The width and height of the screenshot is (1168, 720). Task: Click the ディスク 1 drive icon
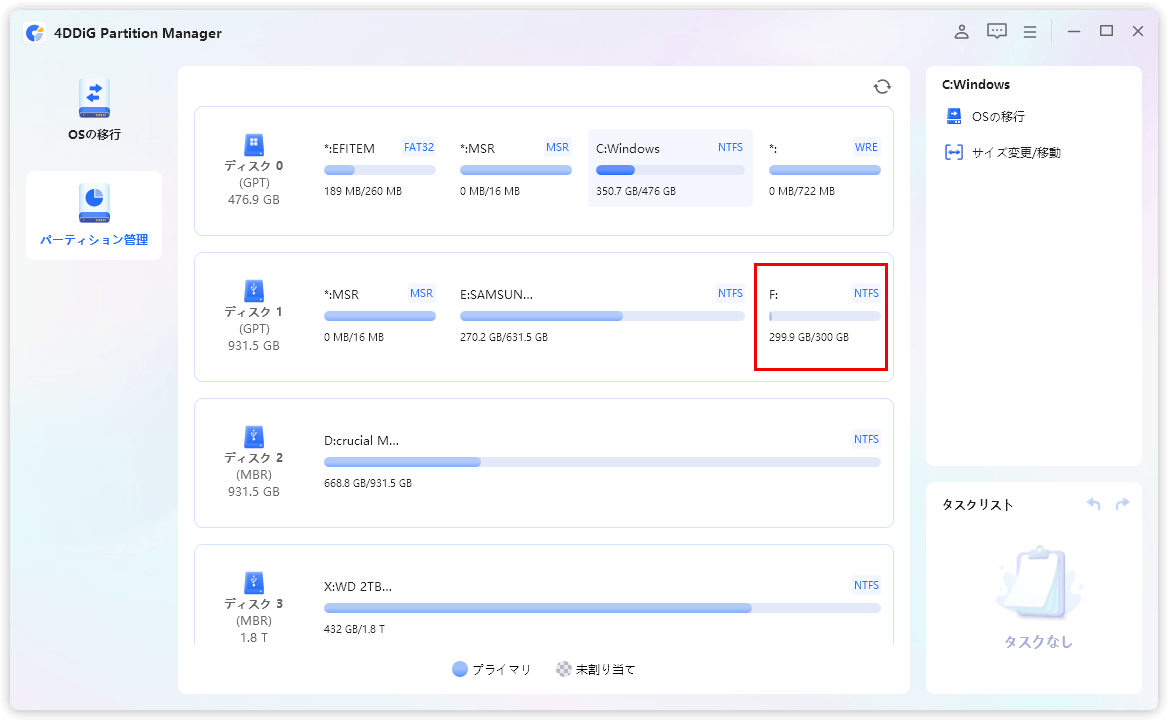[x=254, y=290]
